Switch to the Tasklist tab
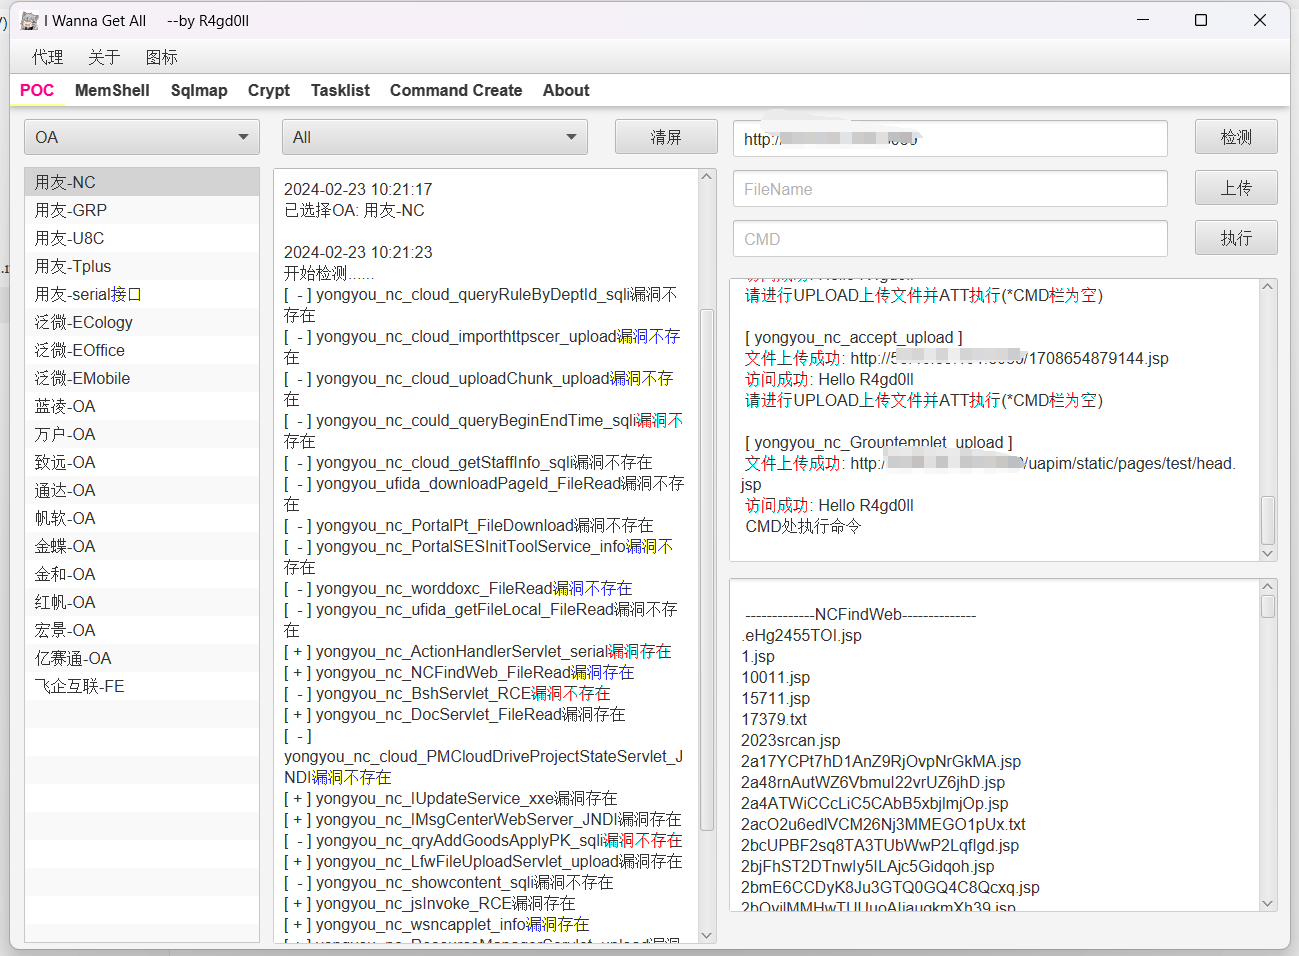The height and width of the screenshot is (956, 1299). [x=340, y=90]
